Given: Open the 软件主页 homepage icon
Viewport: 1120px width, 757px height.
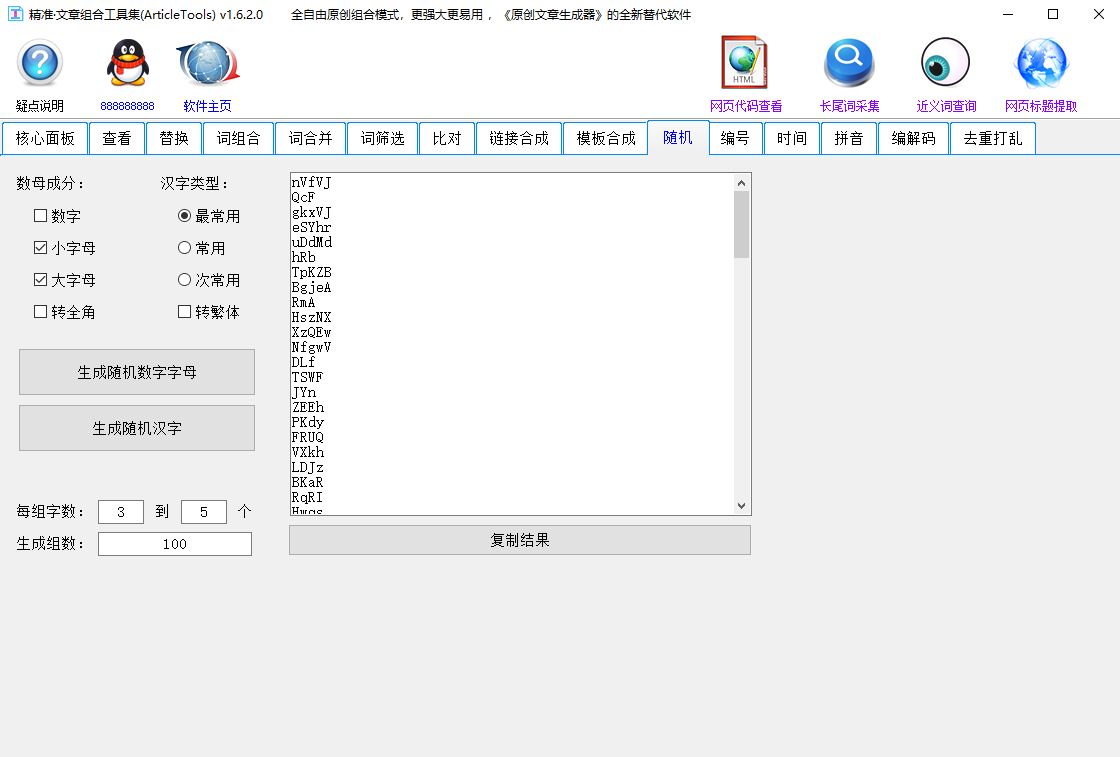Looking at the screenshot, I should click(206, 63).
